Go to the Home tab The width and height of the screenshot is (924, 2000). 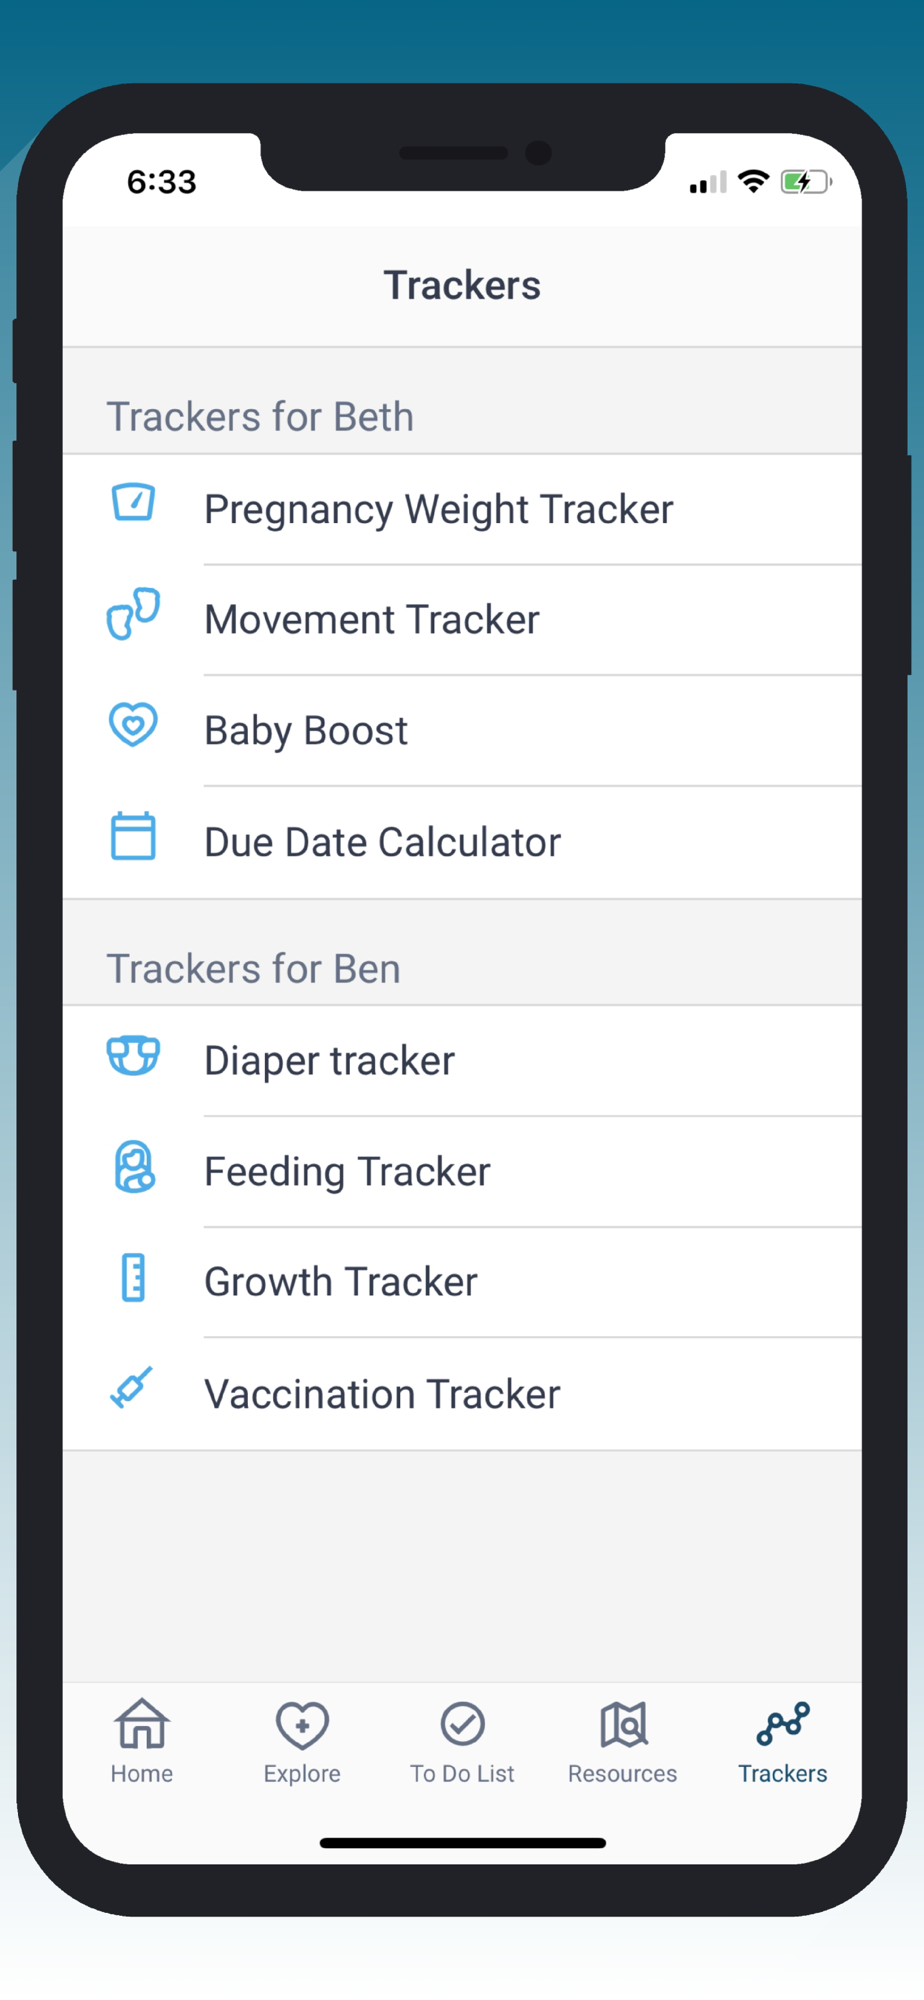pyautogui.click(x=142, y=1742)
